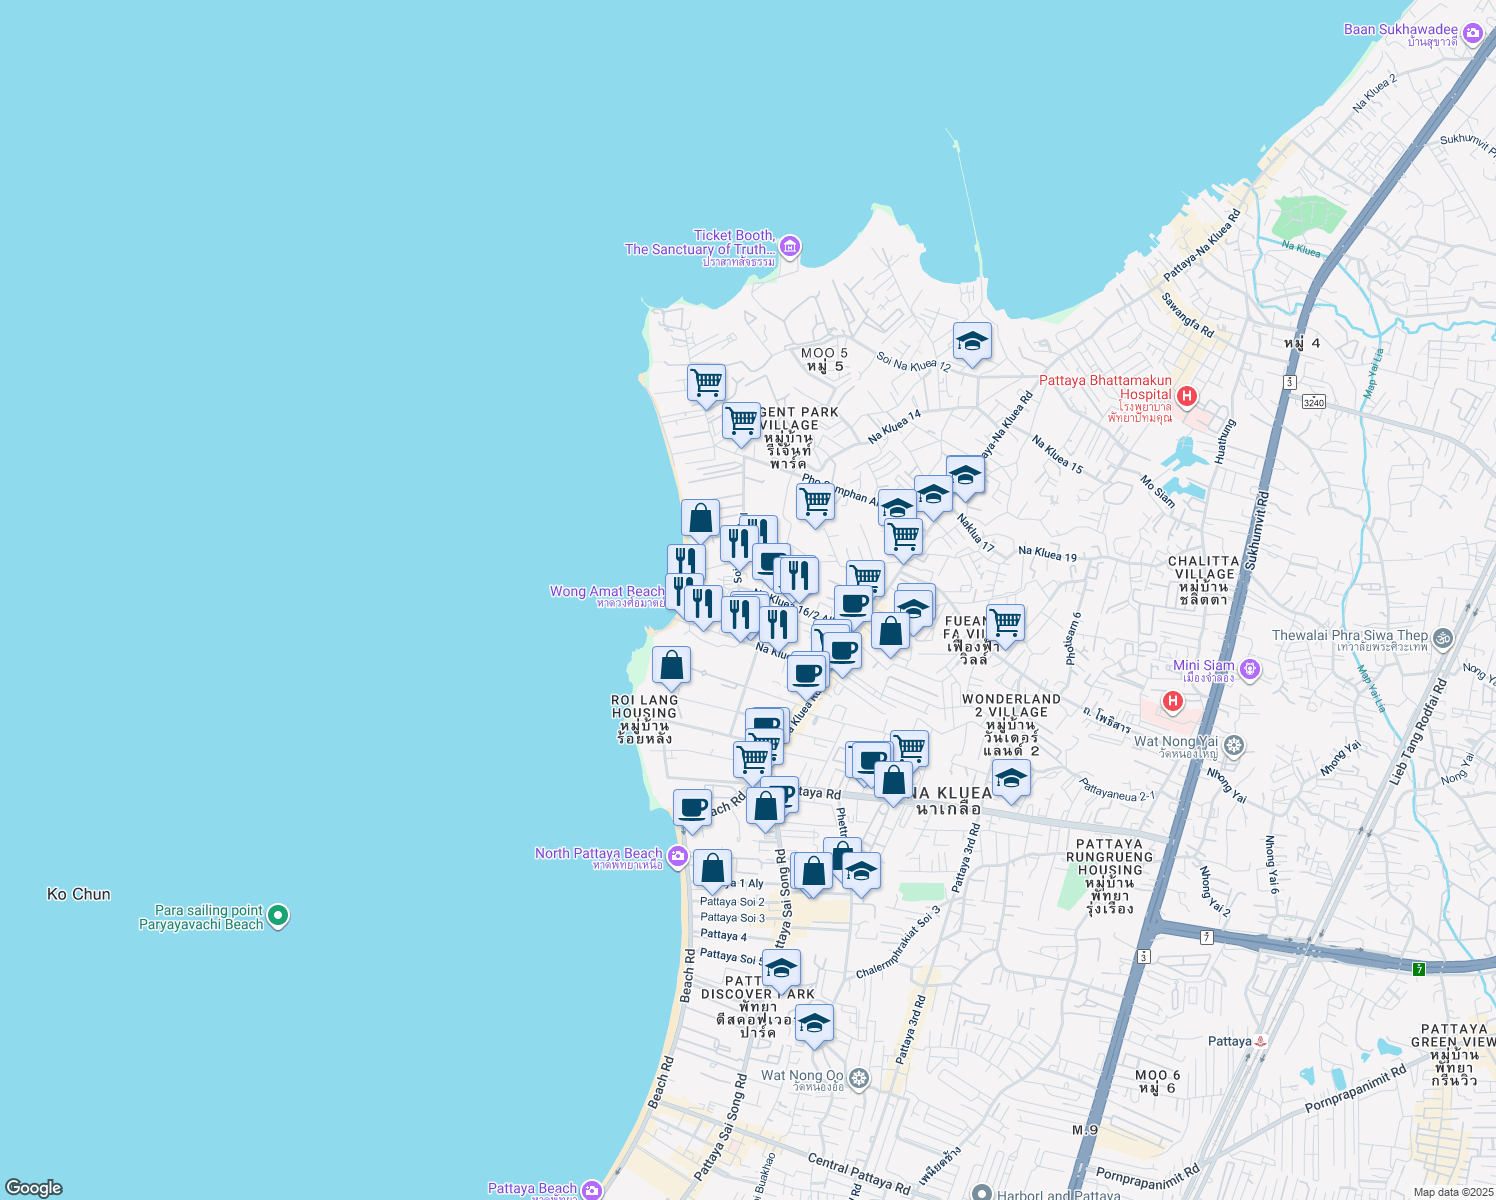The image size is (1496, 1200).
Task: Click shopping cart marker by Fueang Fa Village
Action: click(x=1005, y=623)
